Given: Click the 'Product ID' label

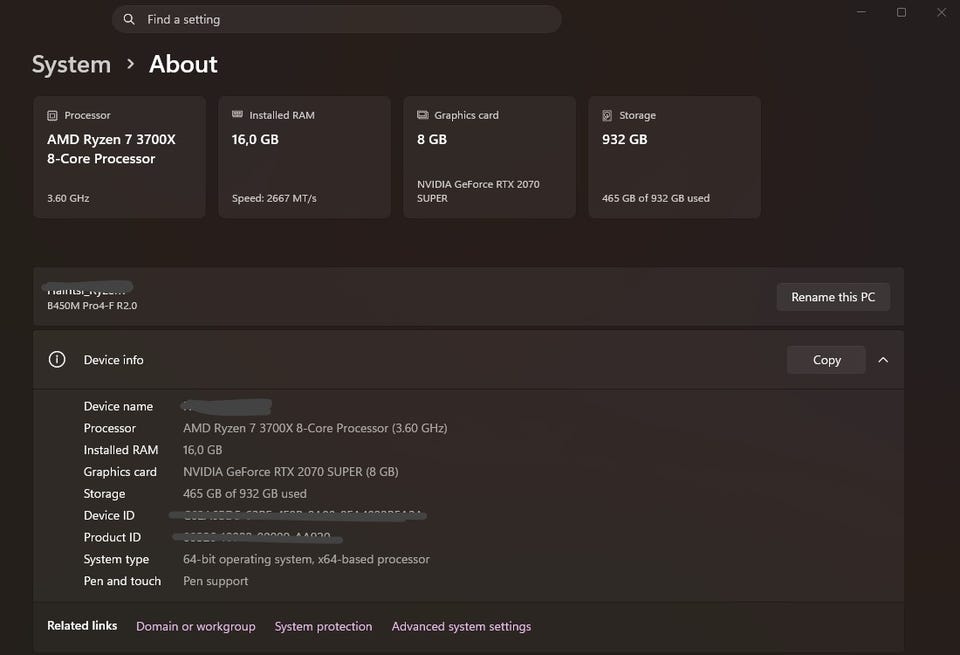Looking at the screenshot, I should click(112, 537).
